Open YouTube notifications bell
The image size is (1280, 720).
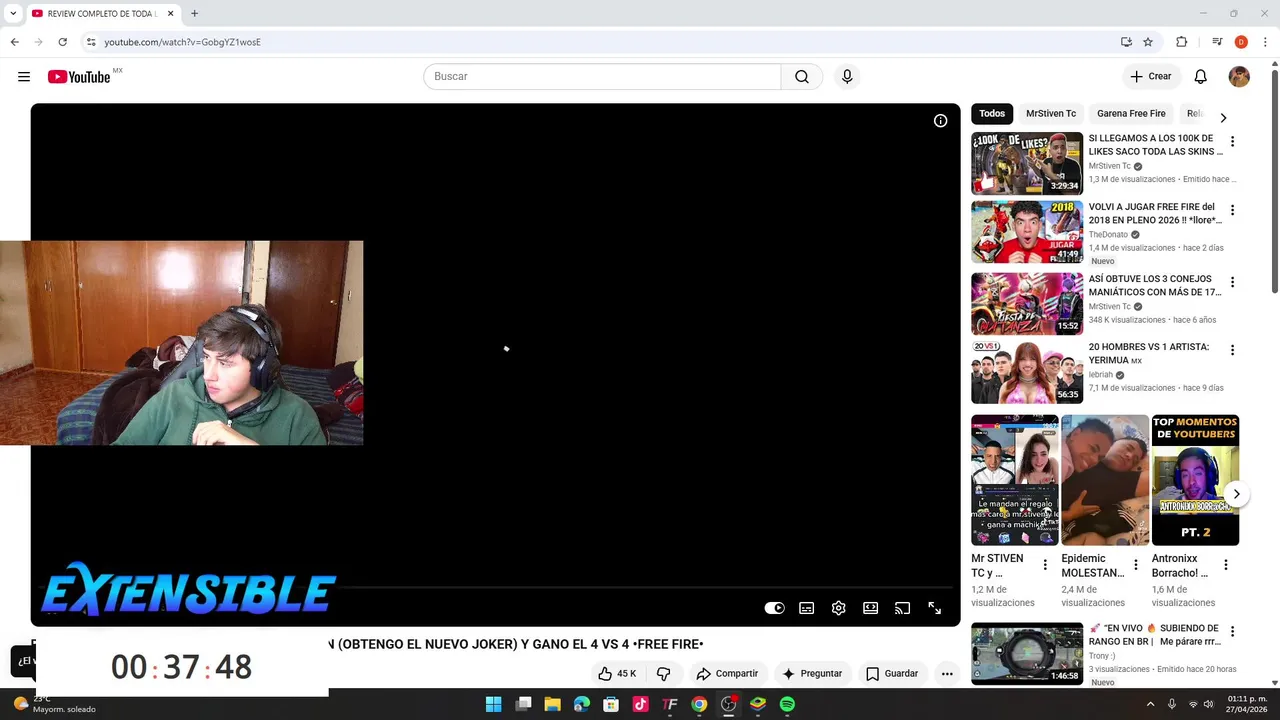coord(1201,77)
